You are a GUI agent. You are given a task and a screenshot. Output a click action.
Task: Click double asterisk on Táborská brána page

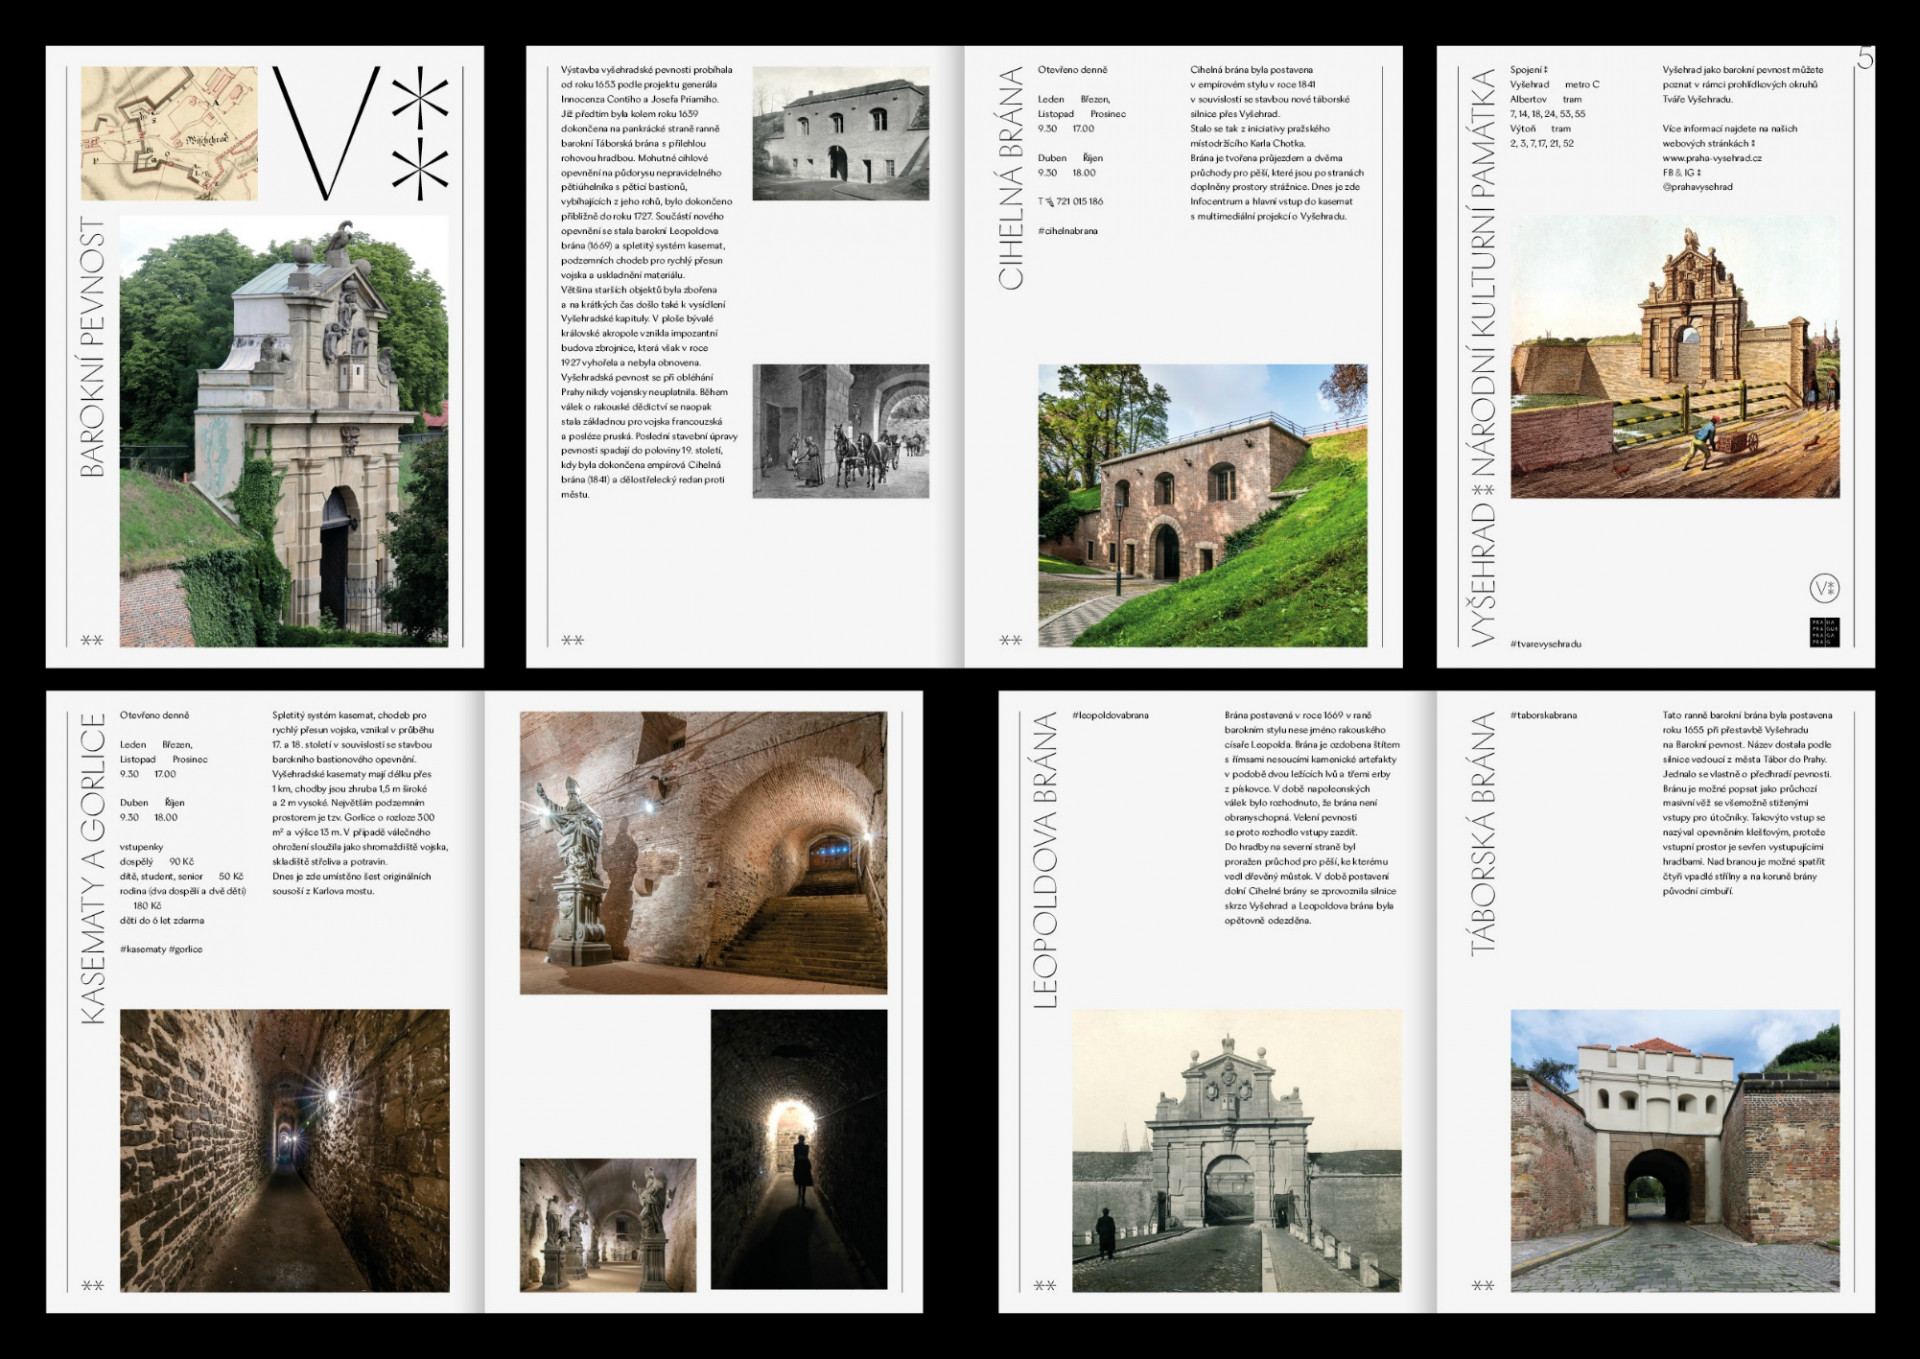[1482, 1286]
